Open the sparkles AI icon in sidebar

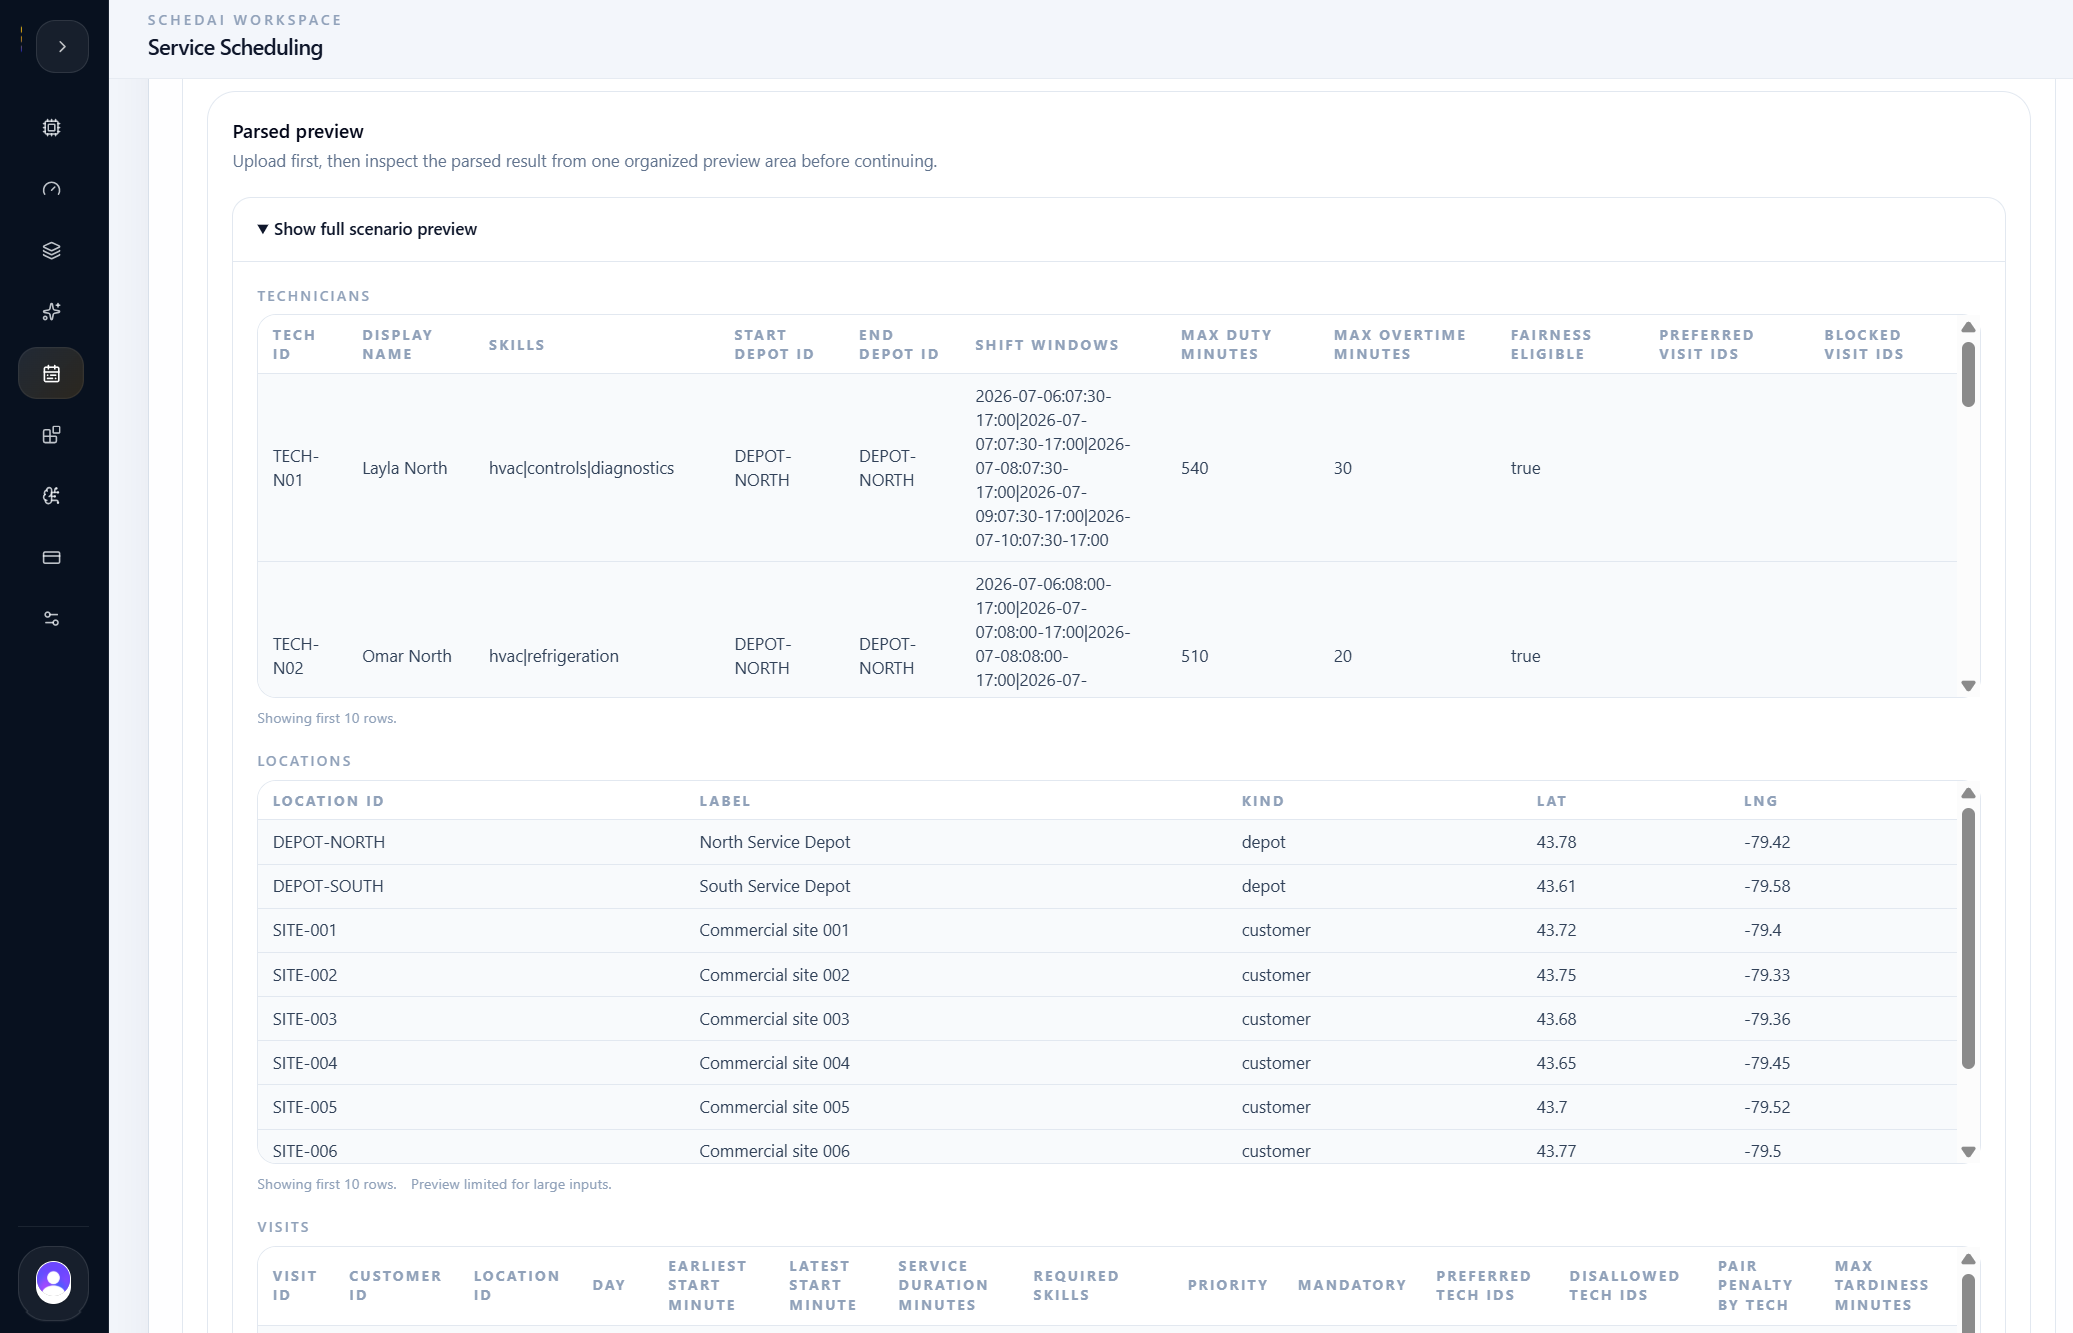click(52, 312)
